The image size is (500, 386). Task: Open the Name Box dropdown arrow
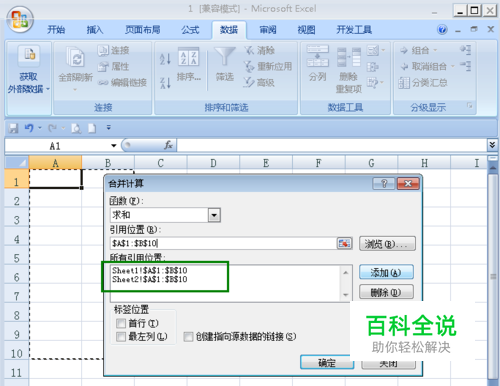pyautogui.click(x=114, y=146)
